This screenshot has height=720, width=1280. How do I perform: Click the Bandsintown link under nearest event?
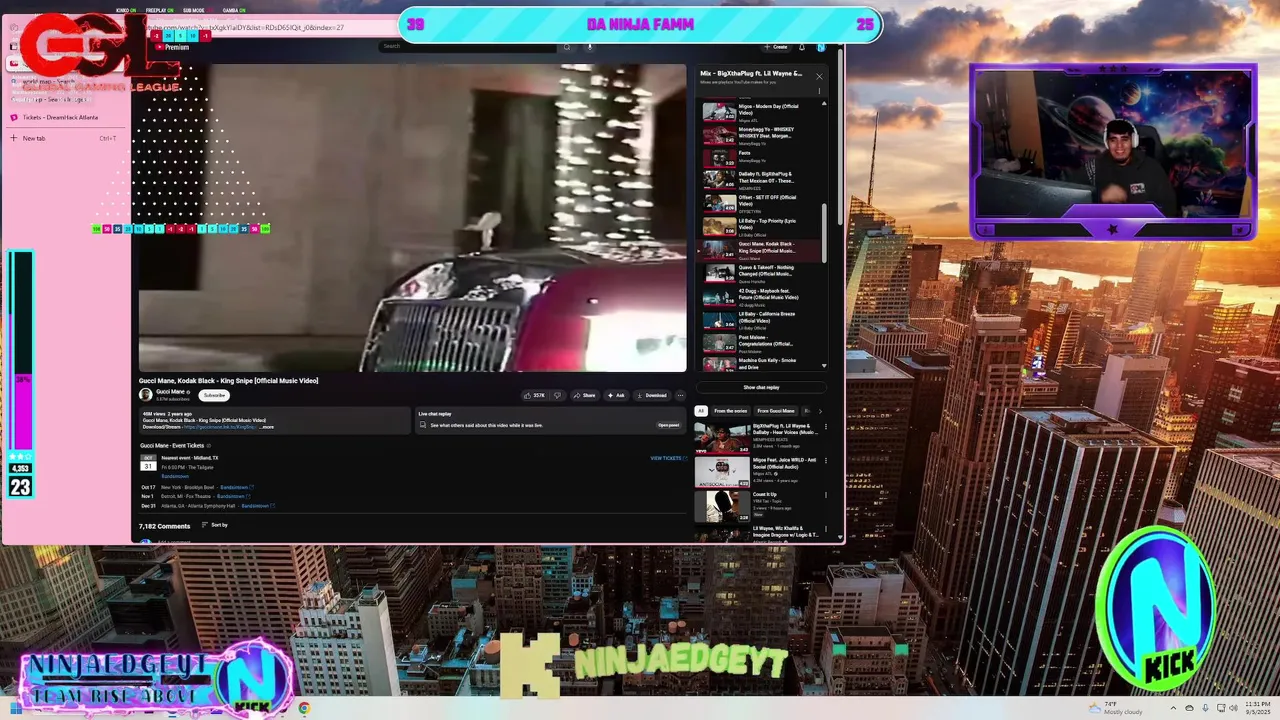(175, 476)
